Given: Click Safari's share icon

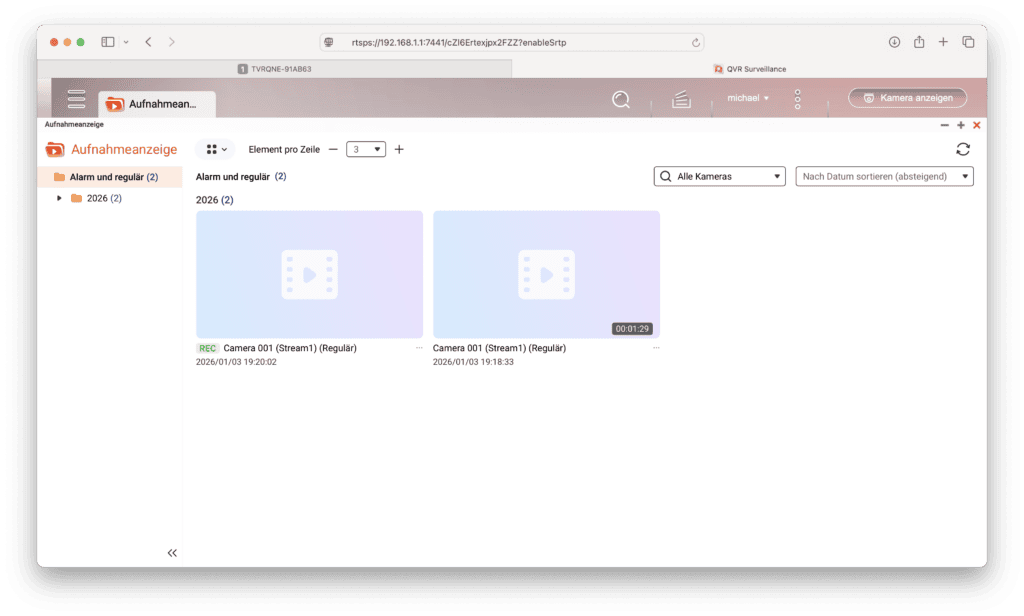Looking at the screenshot, I should point(918,42).
